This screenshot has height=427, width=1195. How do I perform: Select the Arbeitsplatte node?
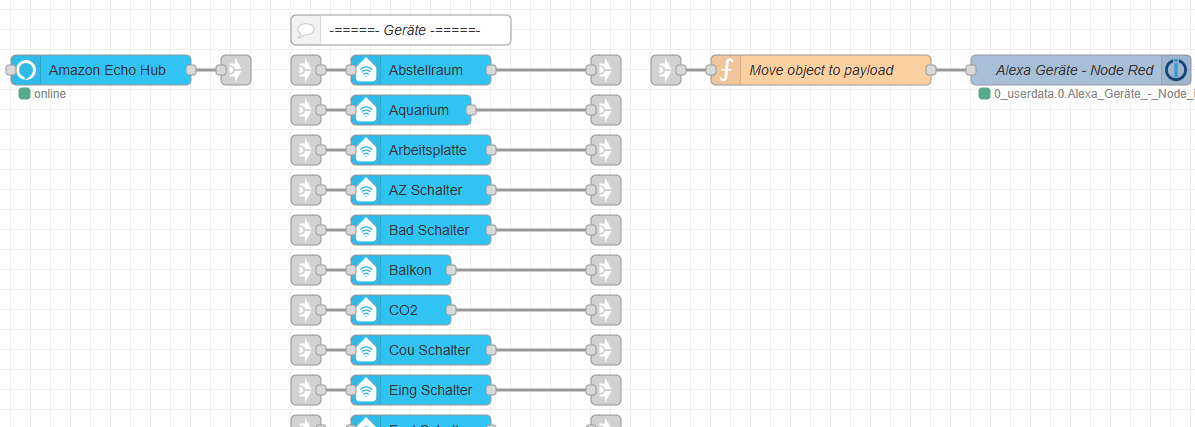click(x=421, y=150)
